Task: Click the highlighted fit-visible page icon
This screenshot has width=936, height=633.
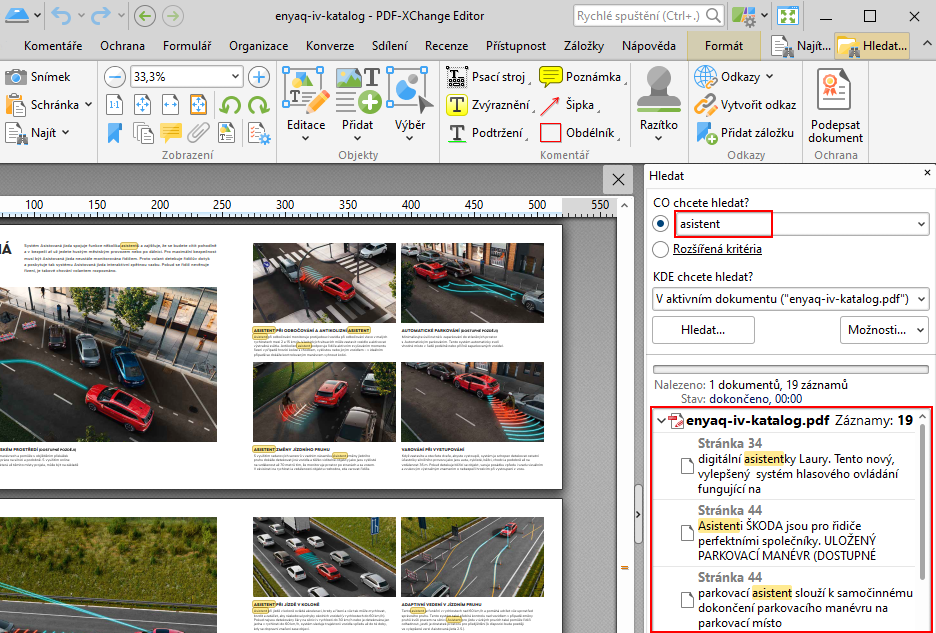Action: click(198, 105)
